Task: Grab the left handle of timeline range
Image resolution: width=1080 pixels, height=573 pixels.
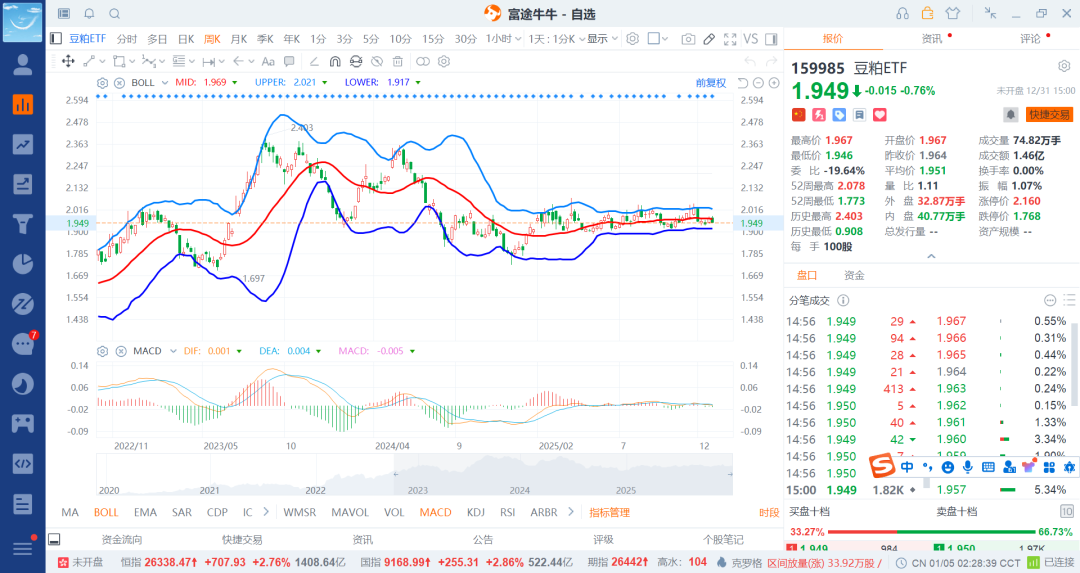Action: 395,475
